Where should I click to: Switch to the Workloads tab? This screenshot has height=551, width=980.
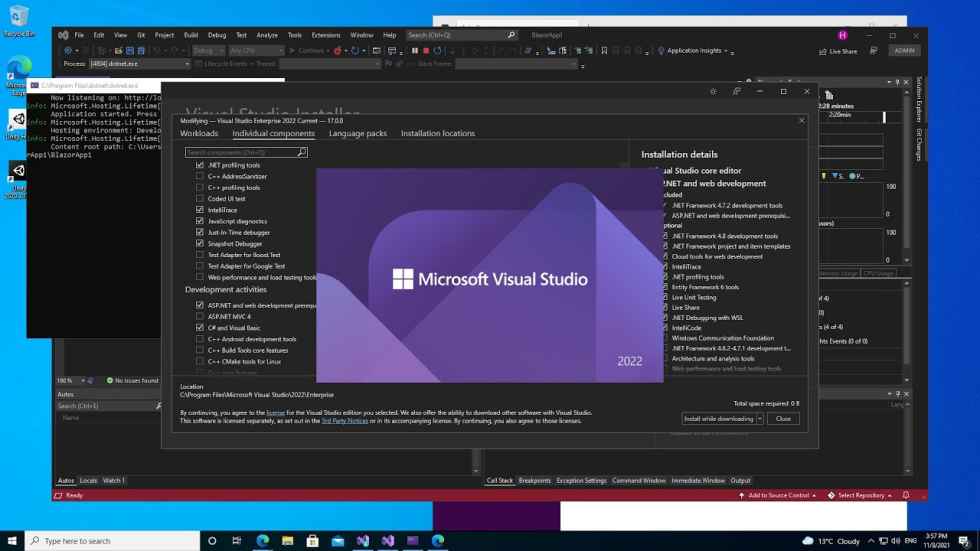tap(199, 133)
